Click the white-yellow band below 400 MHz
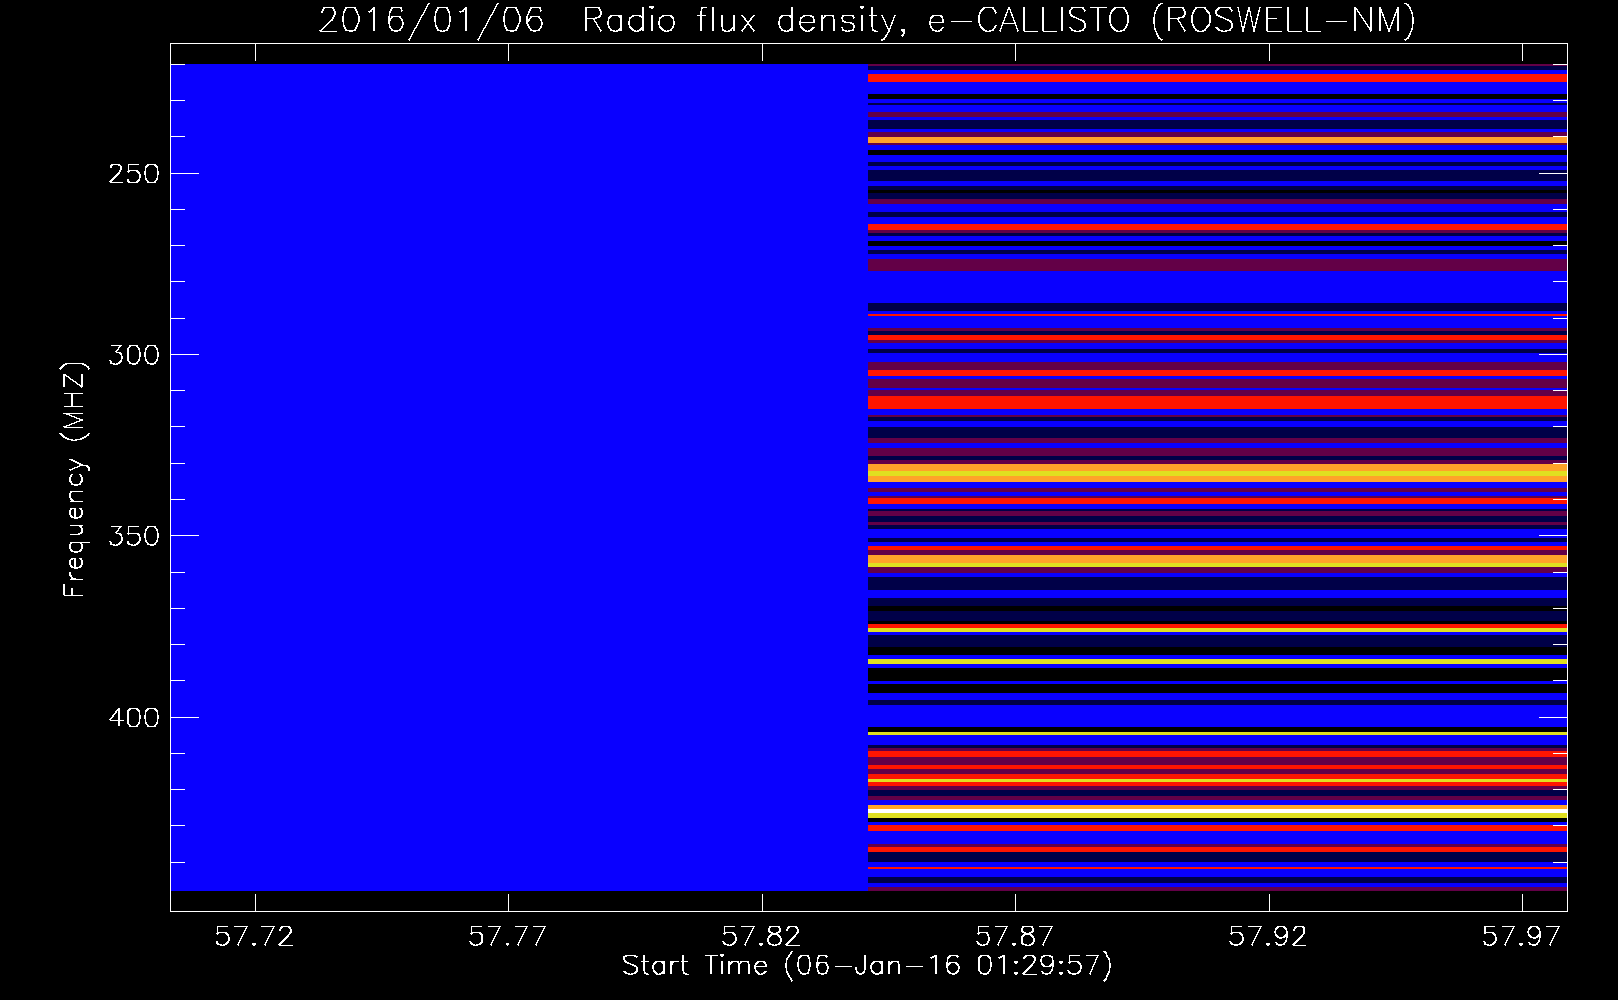Image resolution: width=1618 pixels, height=1000 pixels. pos(1217,811)
